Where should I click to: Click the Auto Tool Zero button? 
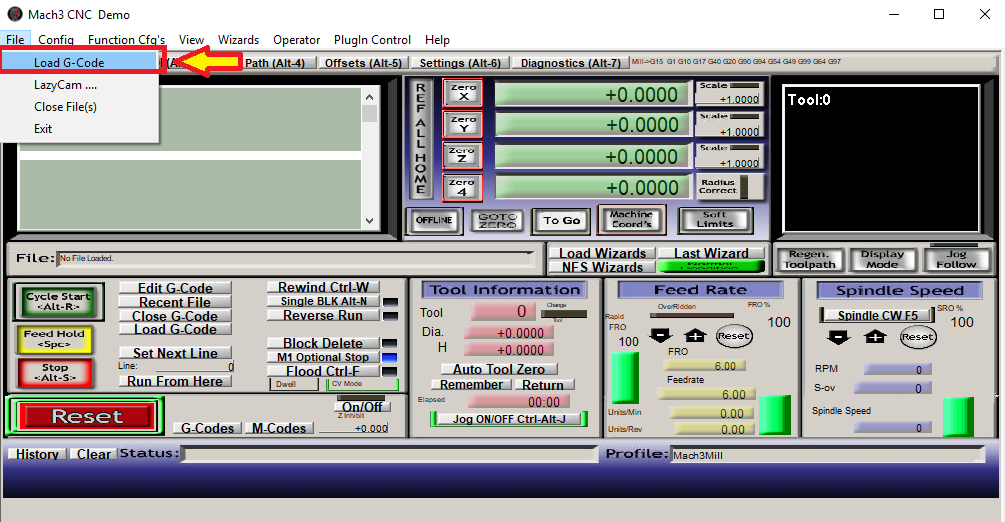(x=499, y=369)
